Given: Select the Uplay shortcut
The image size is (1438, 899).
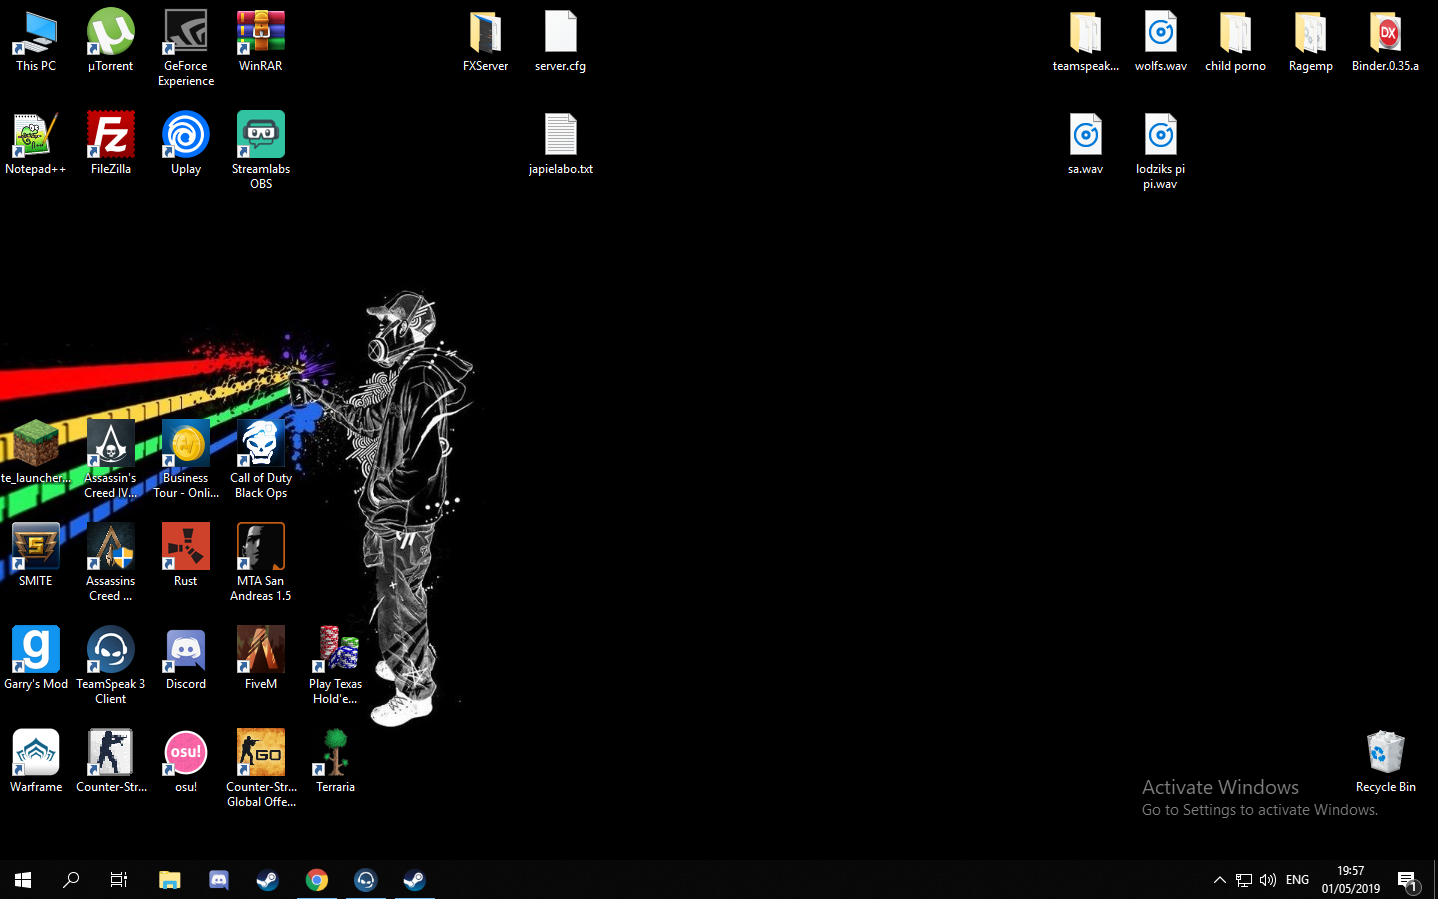Looking at the screenshot, I should tap(186, 144).
